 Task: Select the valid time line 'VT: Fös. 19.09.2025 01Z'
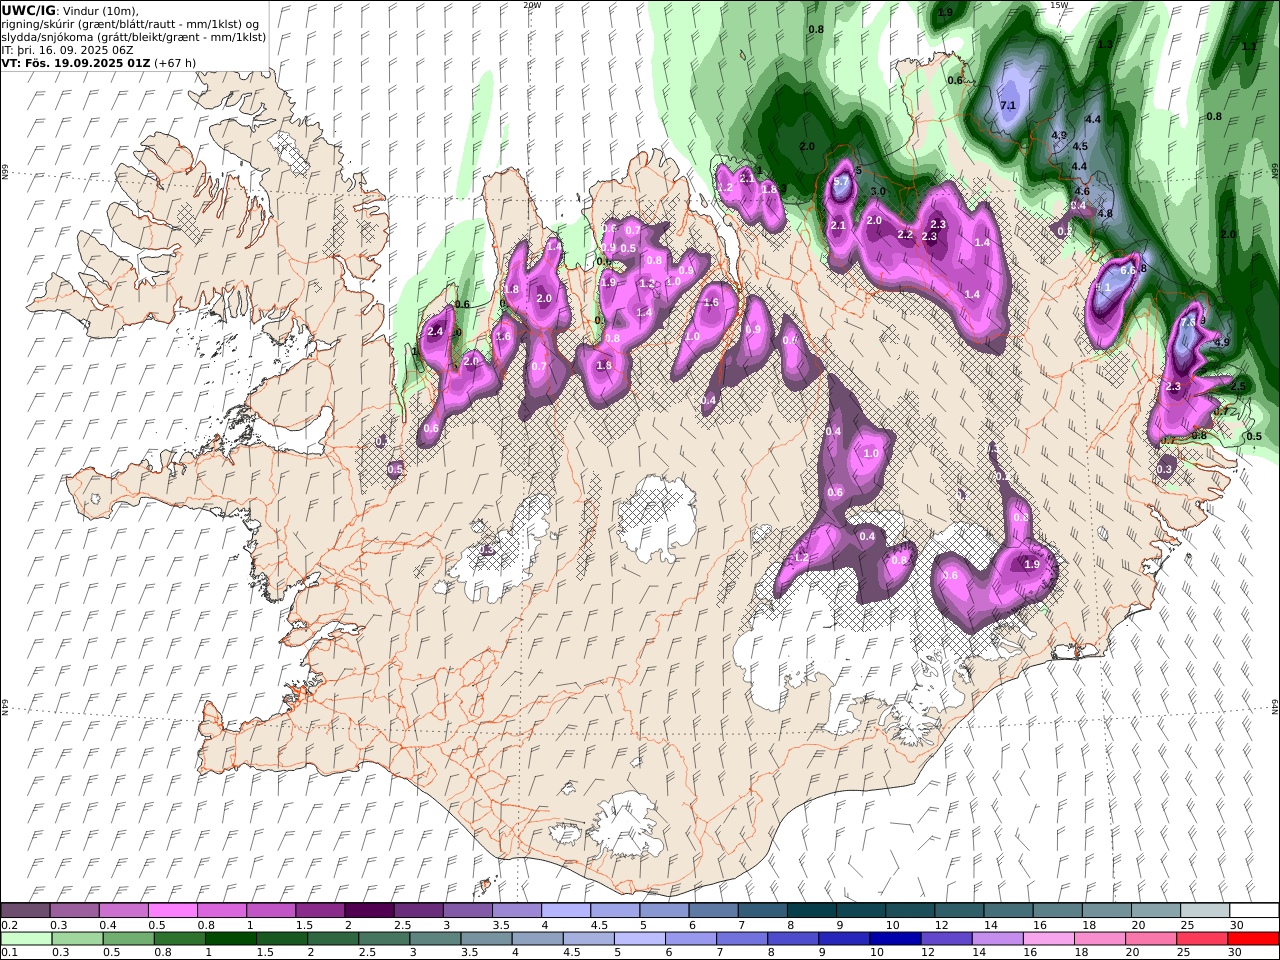tap(76, 62)
